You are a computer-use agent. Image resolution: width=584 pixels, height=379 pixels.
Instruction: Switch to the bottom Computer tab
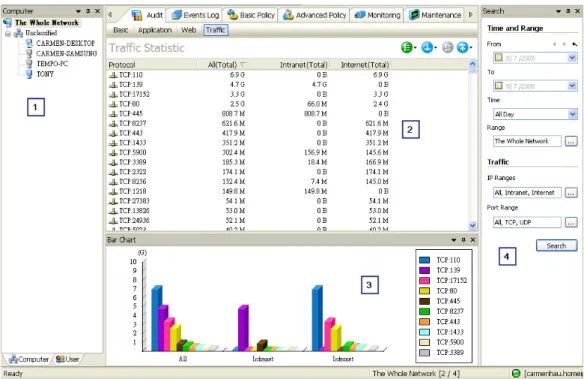pyautogui.click(x=29, y=359)
